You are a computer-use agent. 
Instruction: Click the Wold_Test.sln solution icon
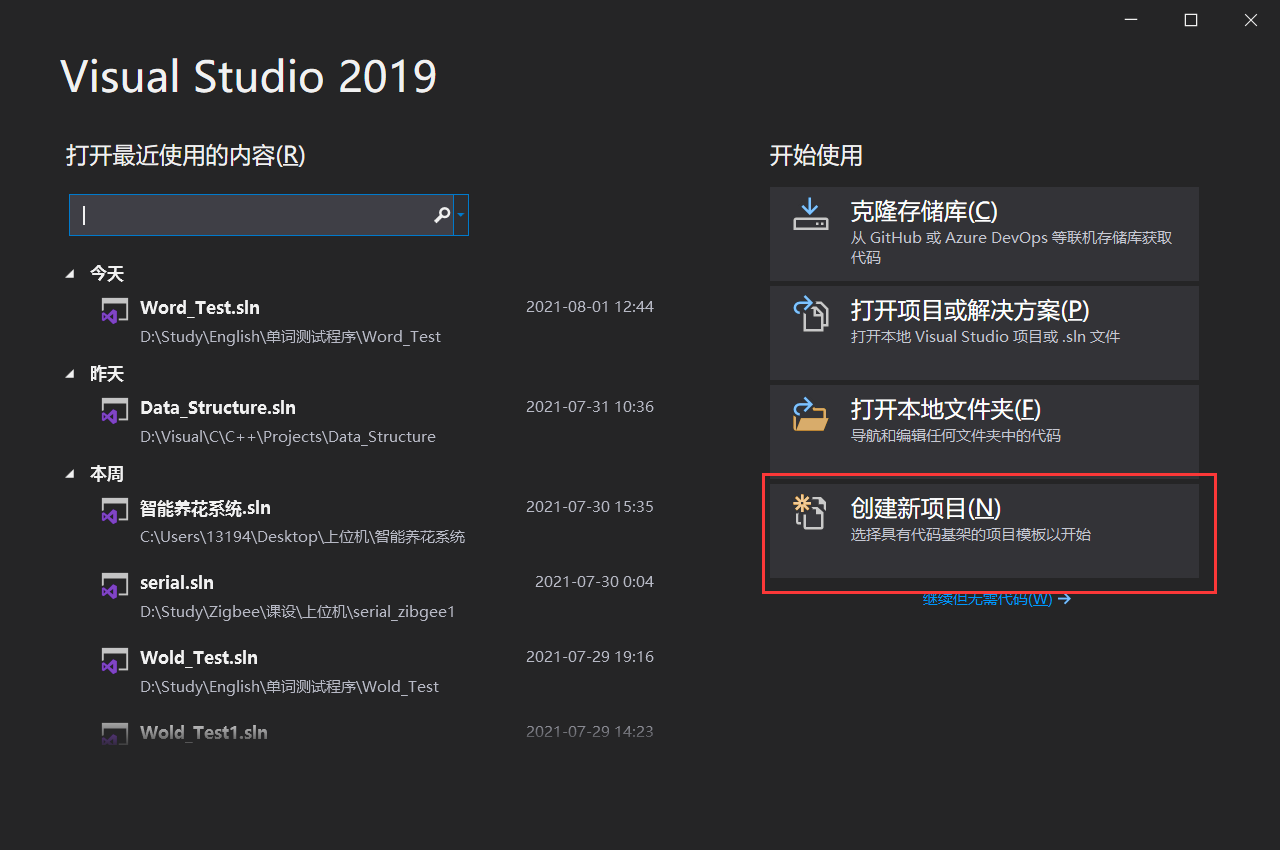click(114, 660)
